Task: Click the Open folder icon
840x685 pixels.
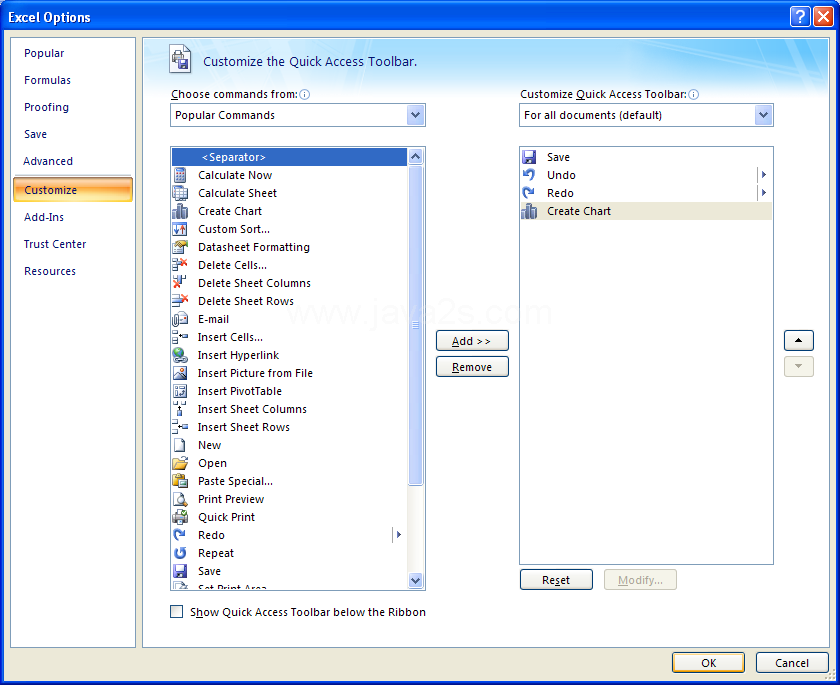Action: coord(180,463)
